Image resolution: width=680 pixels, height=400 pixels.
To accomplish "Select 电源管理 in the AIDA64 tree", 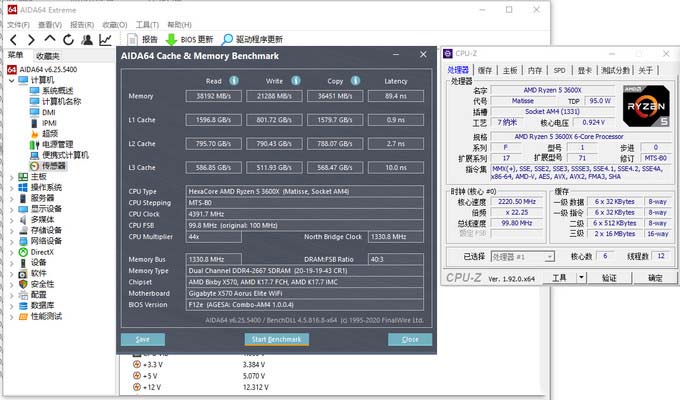I will (x=52, y=144).
